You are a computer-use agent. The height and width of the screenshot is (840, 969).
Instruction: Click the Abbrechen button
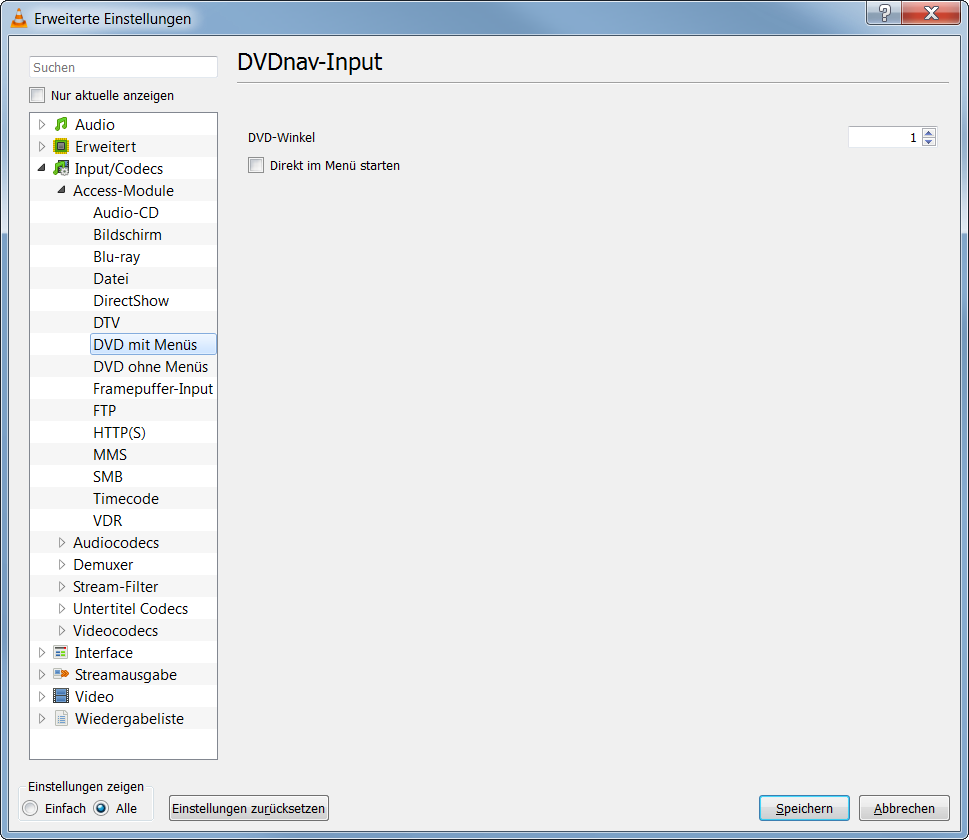pyautogui.click(x=903, y=808)
